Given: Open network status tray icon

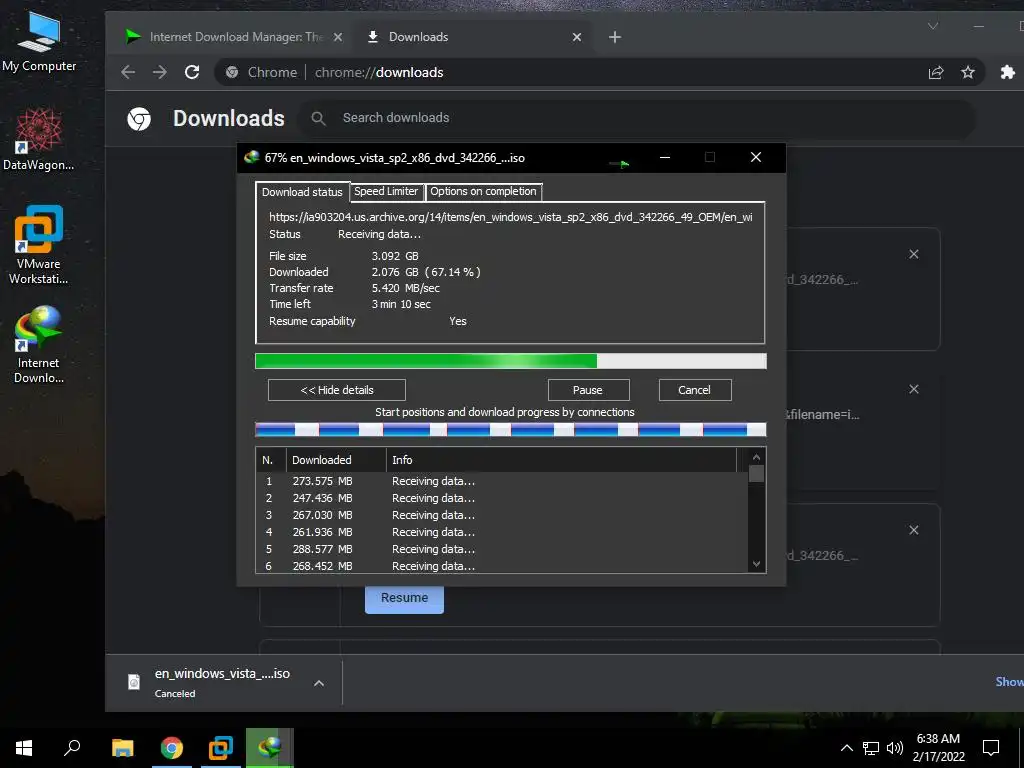Looking at the screenshot, I should tap(871, 748).
